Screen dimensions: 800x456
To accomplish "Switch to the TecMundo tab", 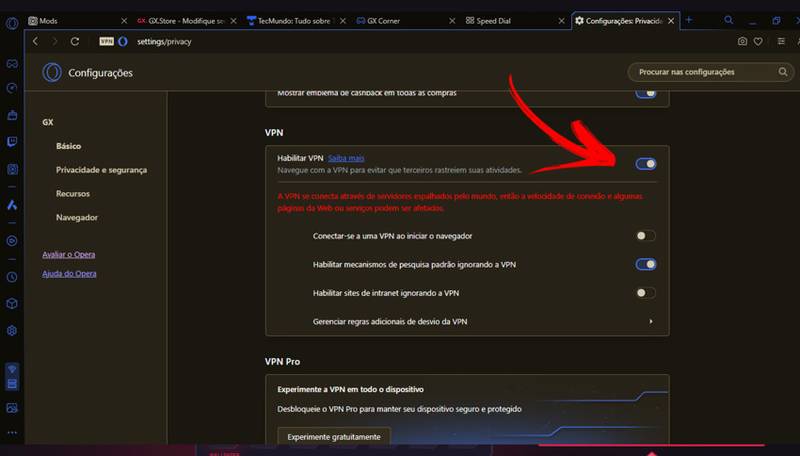I will [x=295, y=21].
